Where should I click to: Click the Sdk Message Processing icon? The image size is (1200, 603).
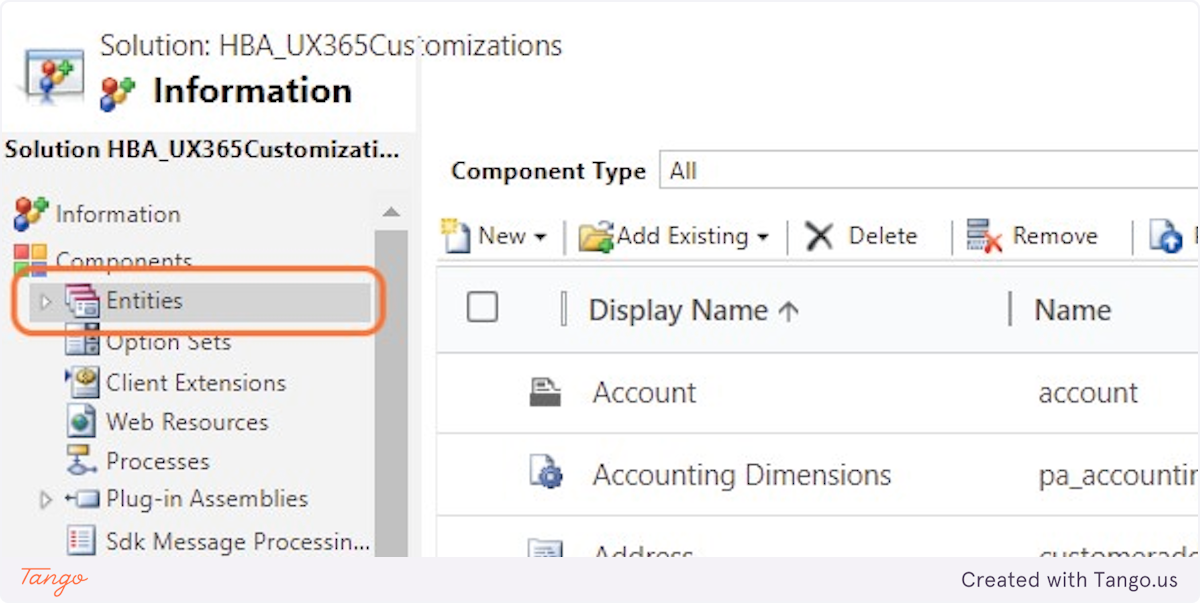(82, 541)
